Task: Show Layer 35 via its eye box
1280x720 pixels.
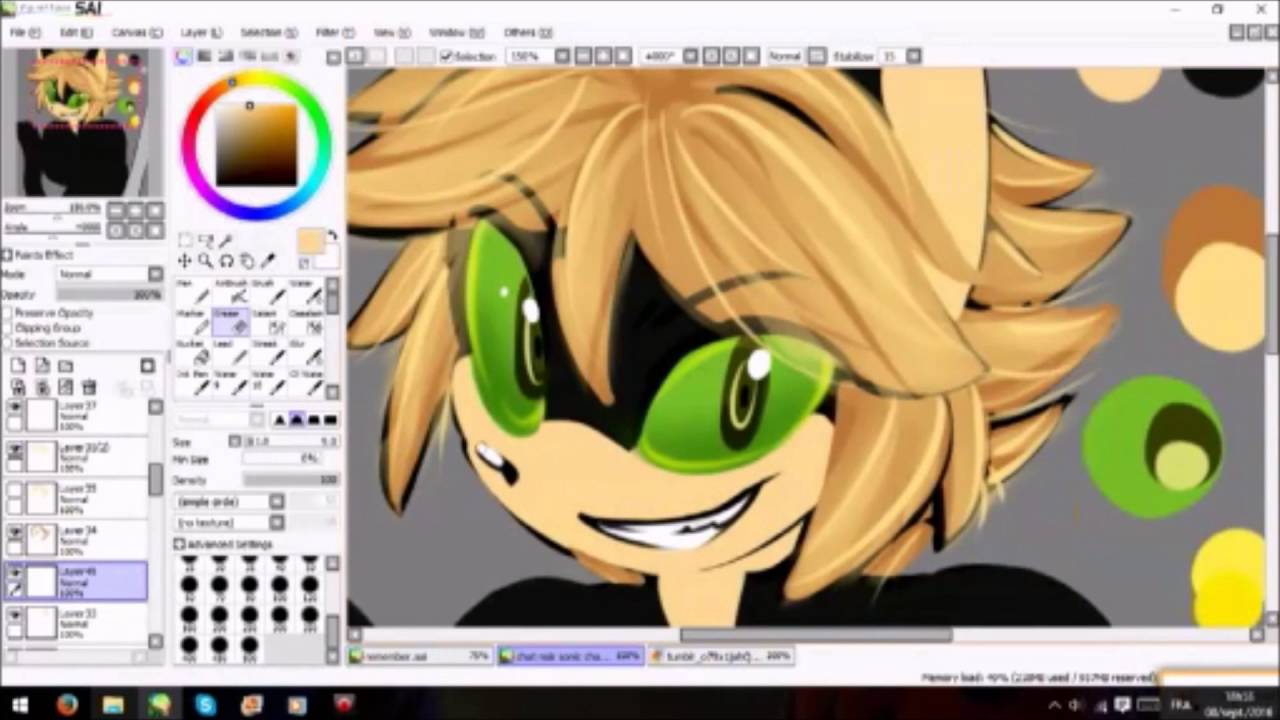Action: pyautogui.click(x=15, y=492)
